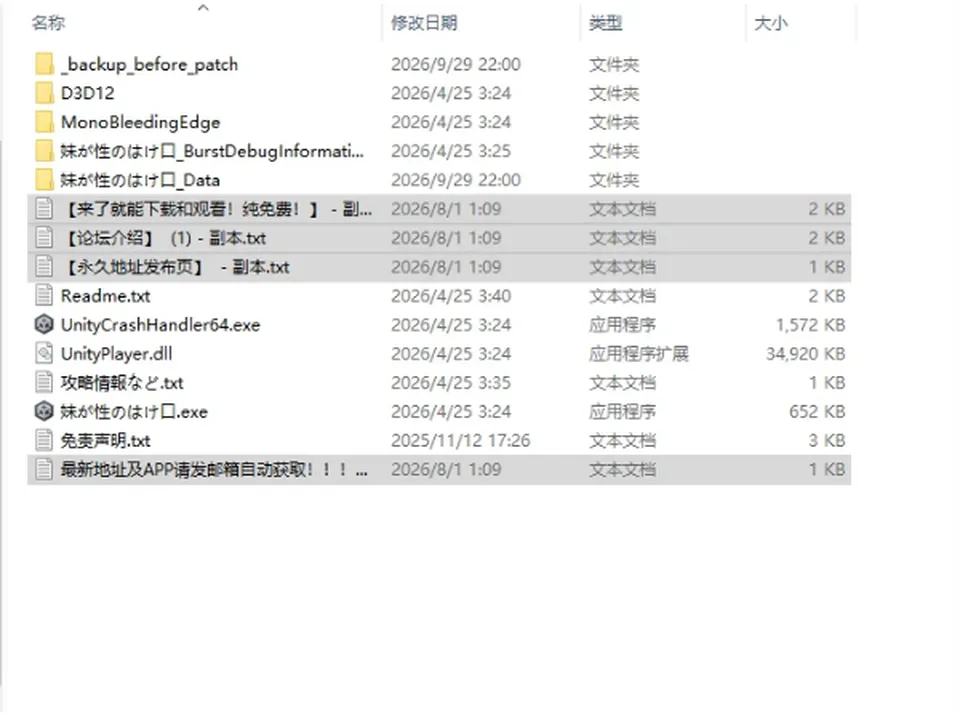Select the 【论坛介绍】 text file icon

[x=44, y=238]
